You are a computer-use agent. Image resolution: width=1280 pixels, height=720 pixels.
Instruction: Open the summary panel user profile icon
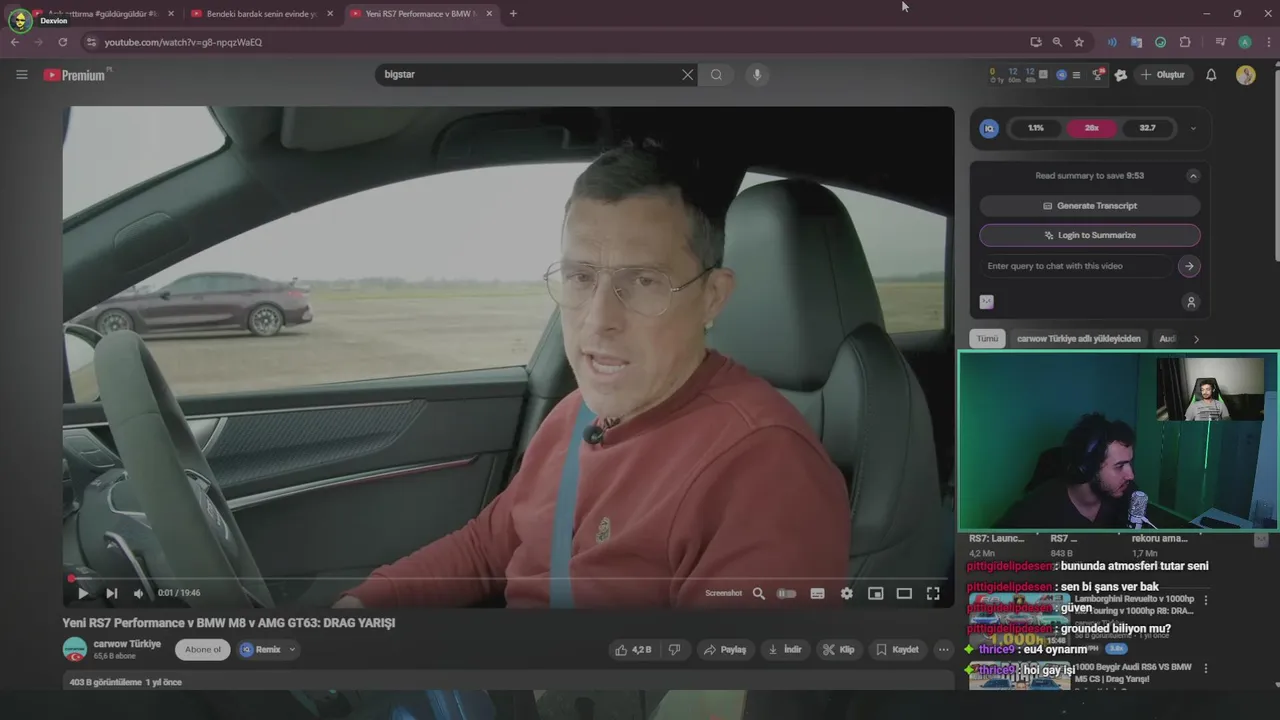coord(1190,302)
